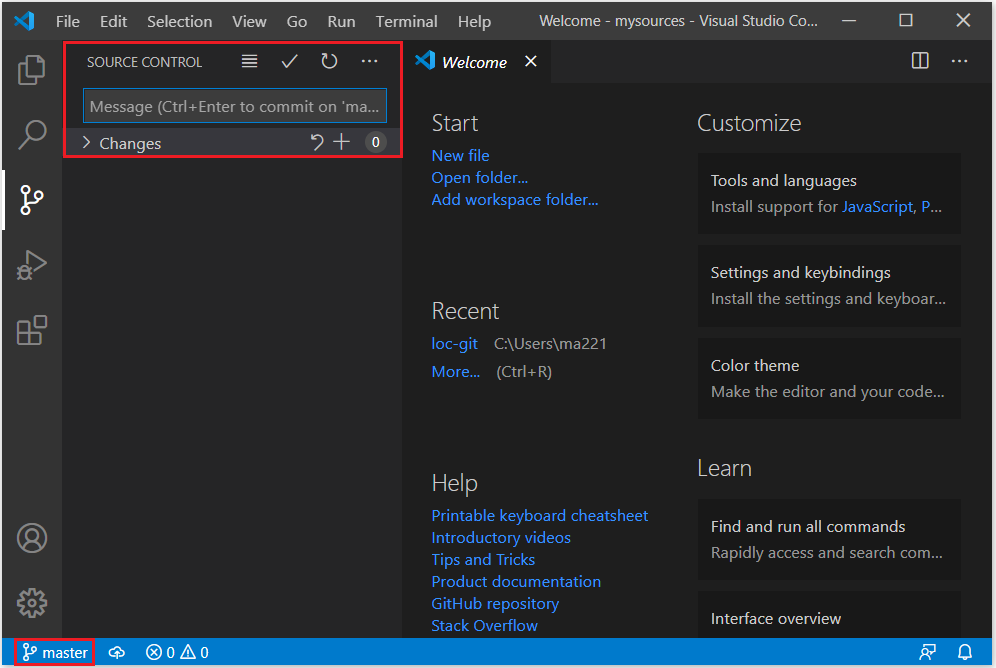
Task: Open the Extensions view
Action: pos(31,330)
